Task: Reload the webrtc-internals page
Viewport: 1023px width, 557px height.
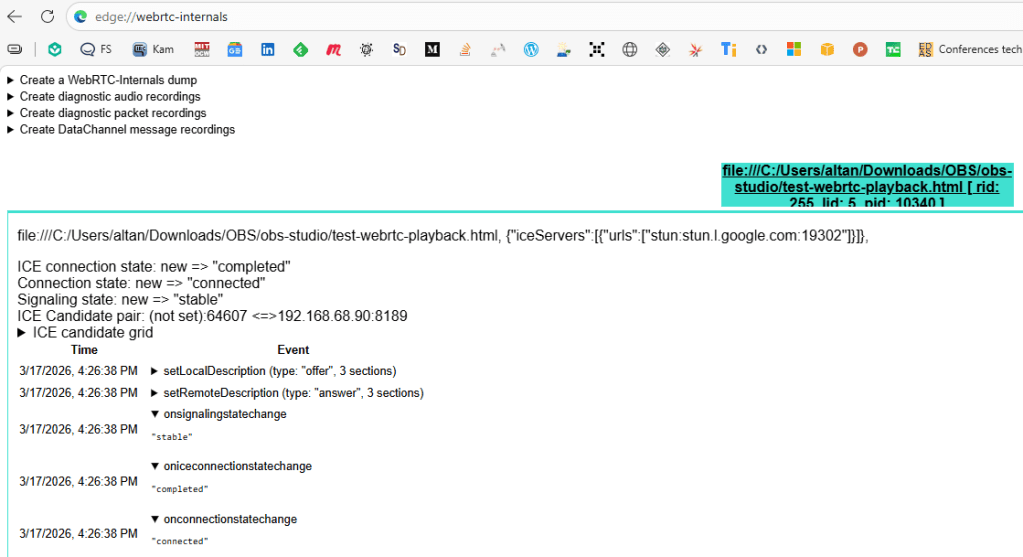Action: [47, 17]
